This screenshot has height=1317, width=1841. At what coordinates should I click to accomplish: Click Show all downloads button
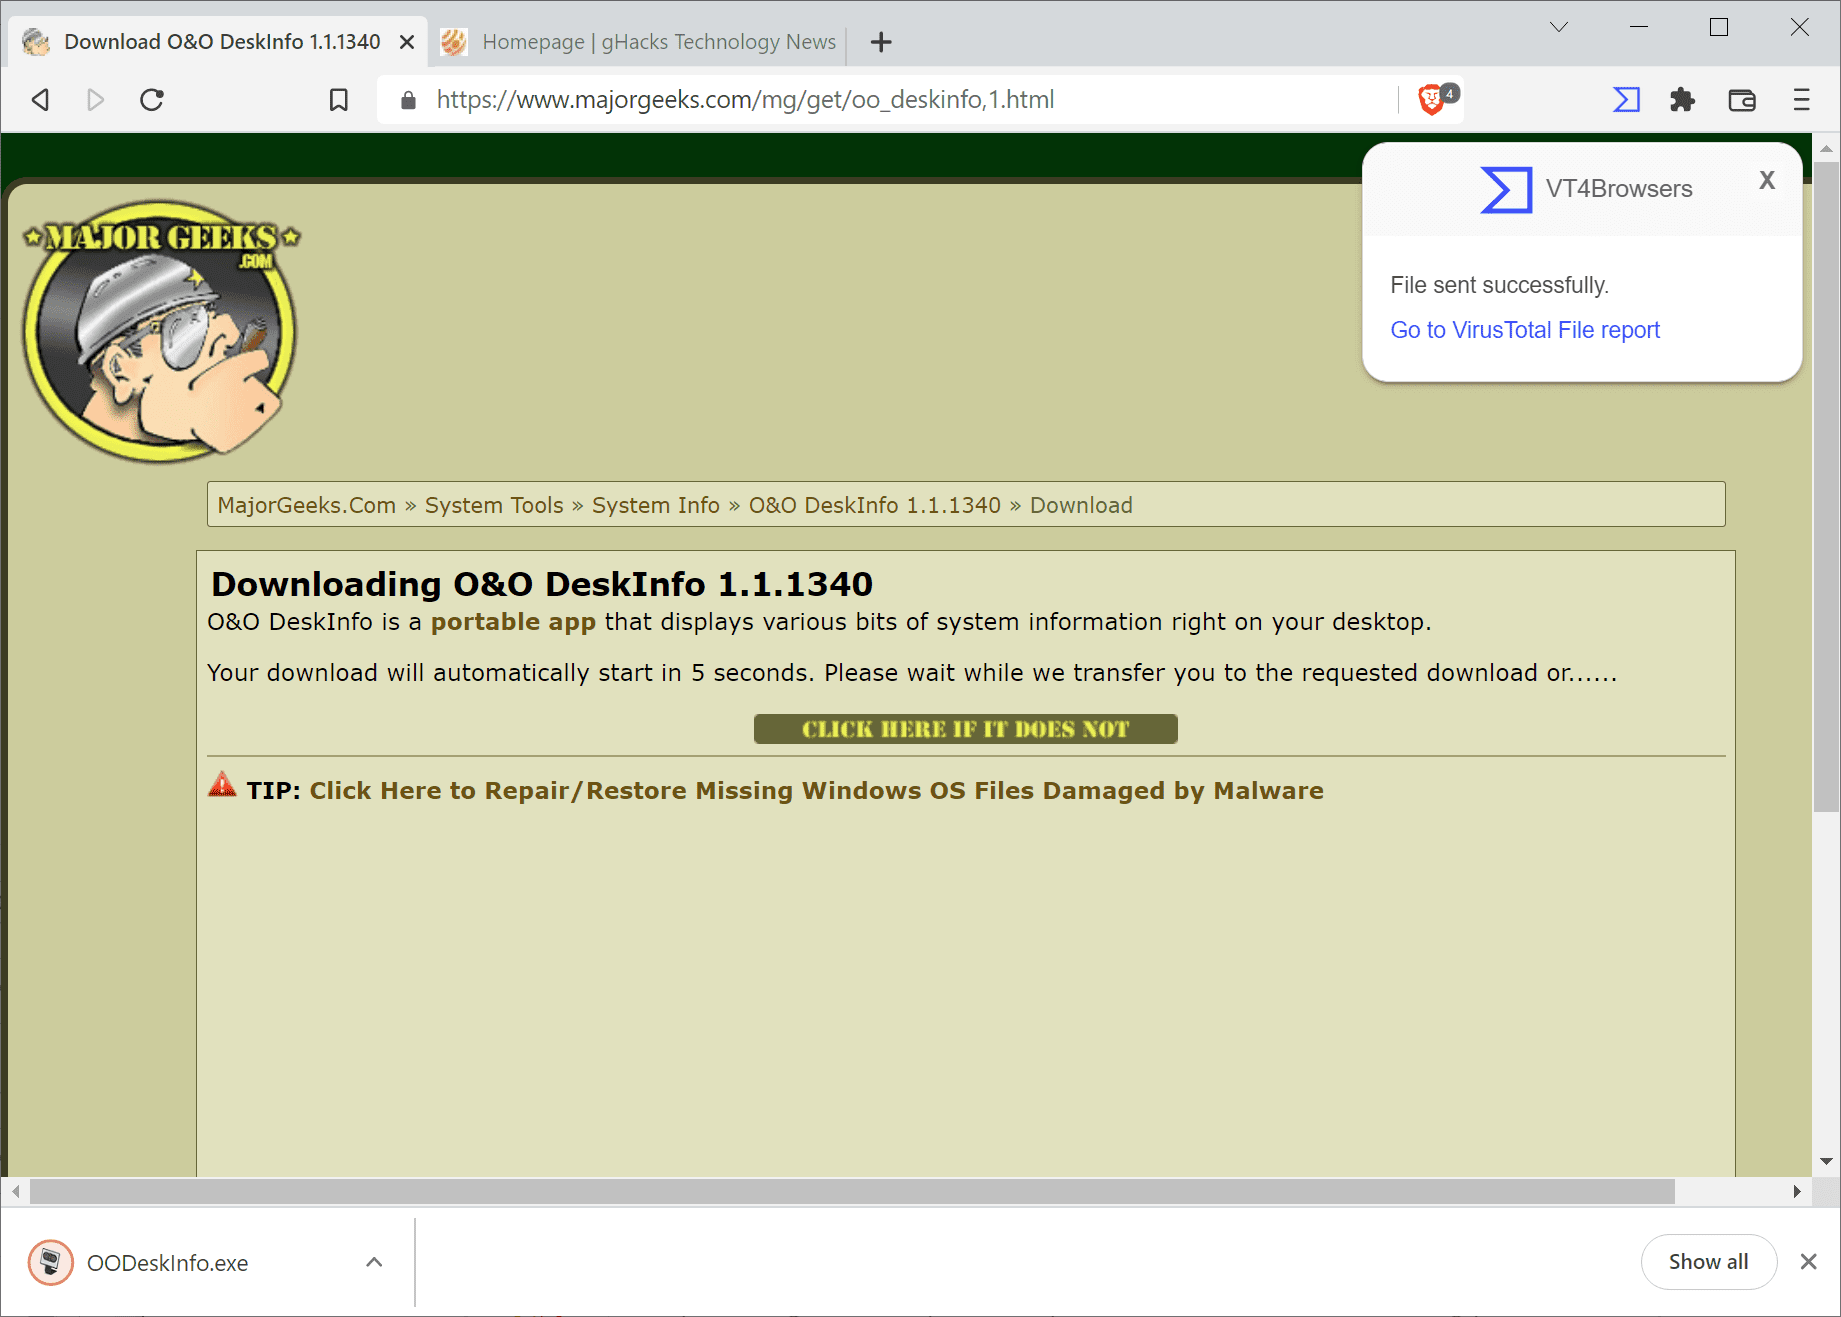pos(1708,1262)
